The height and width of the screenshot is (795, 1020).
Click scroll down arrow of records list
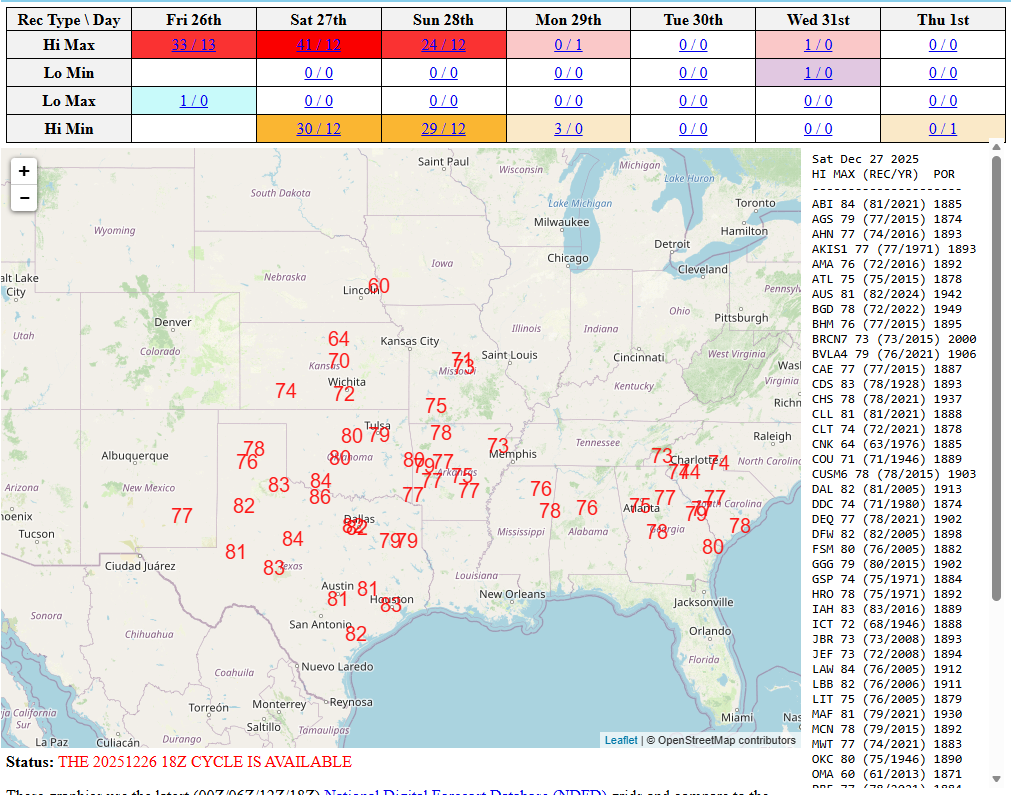coord(996,779)
